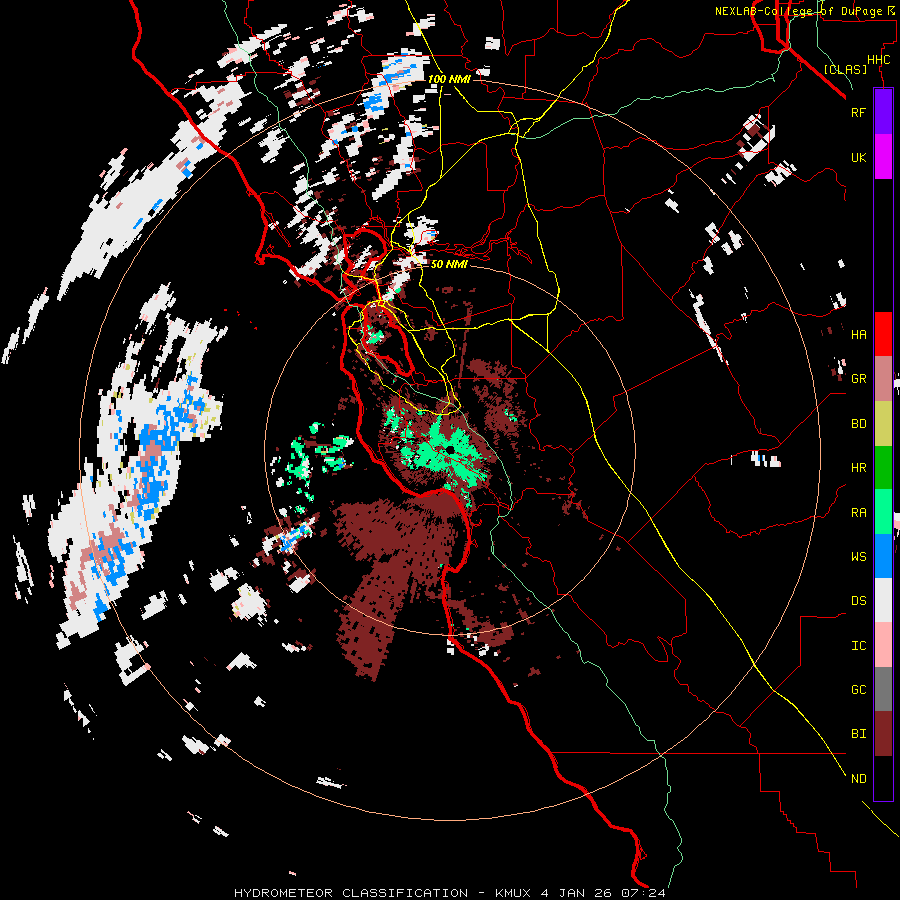Pick the WS blue legend swatch
900x900 pixels.
point(883,556)
